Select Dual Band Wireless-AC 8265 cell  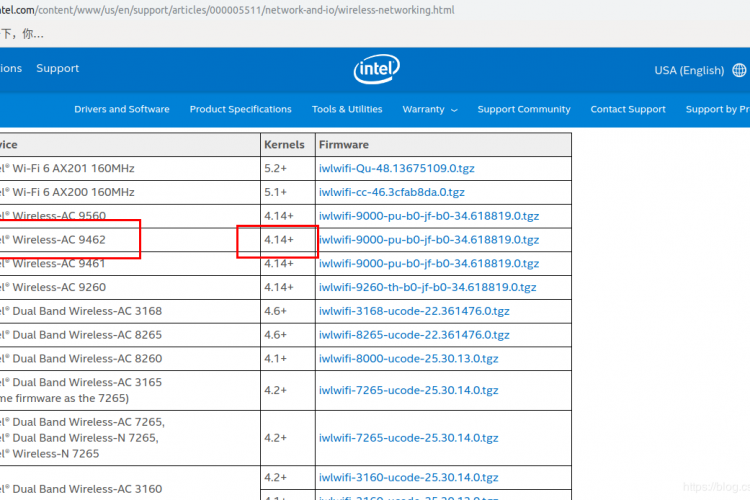tap(130, 335)
